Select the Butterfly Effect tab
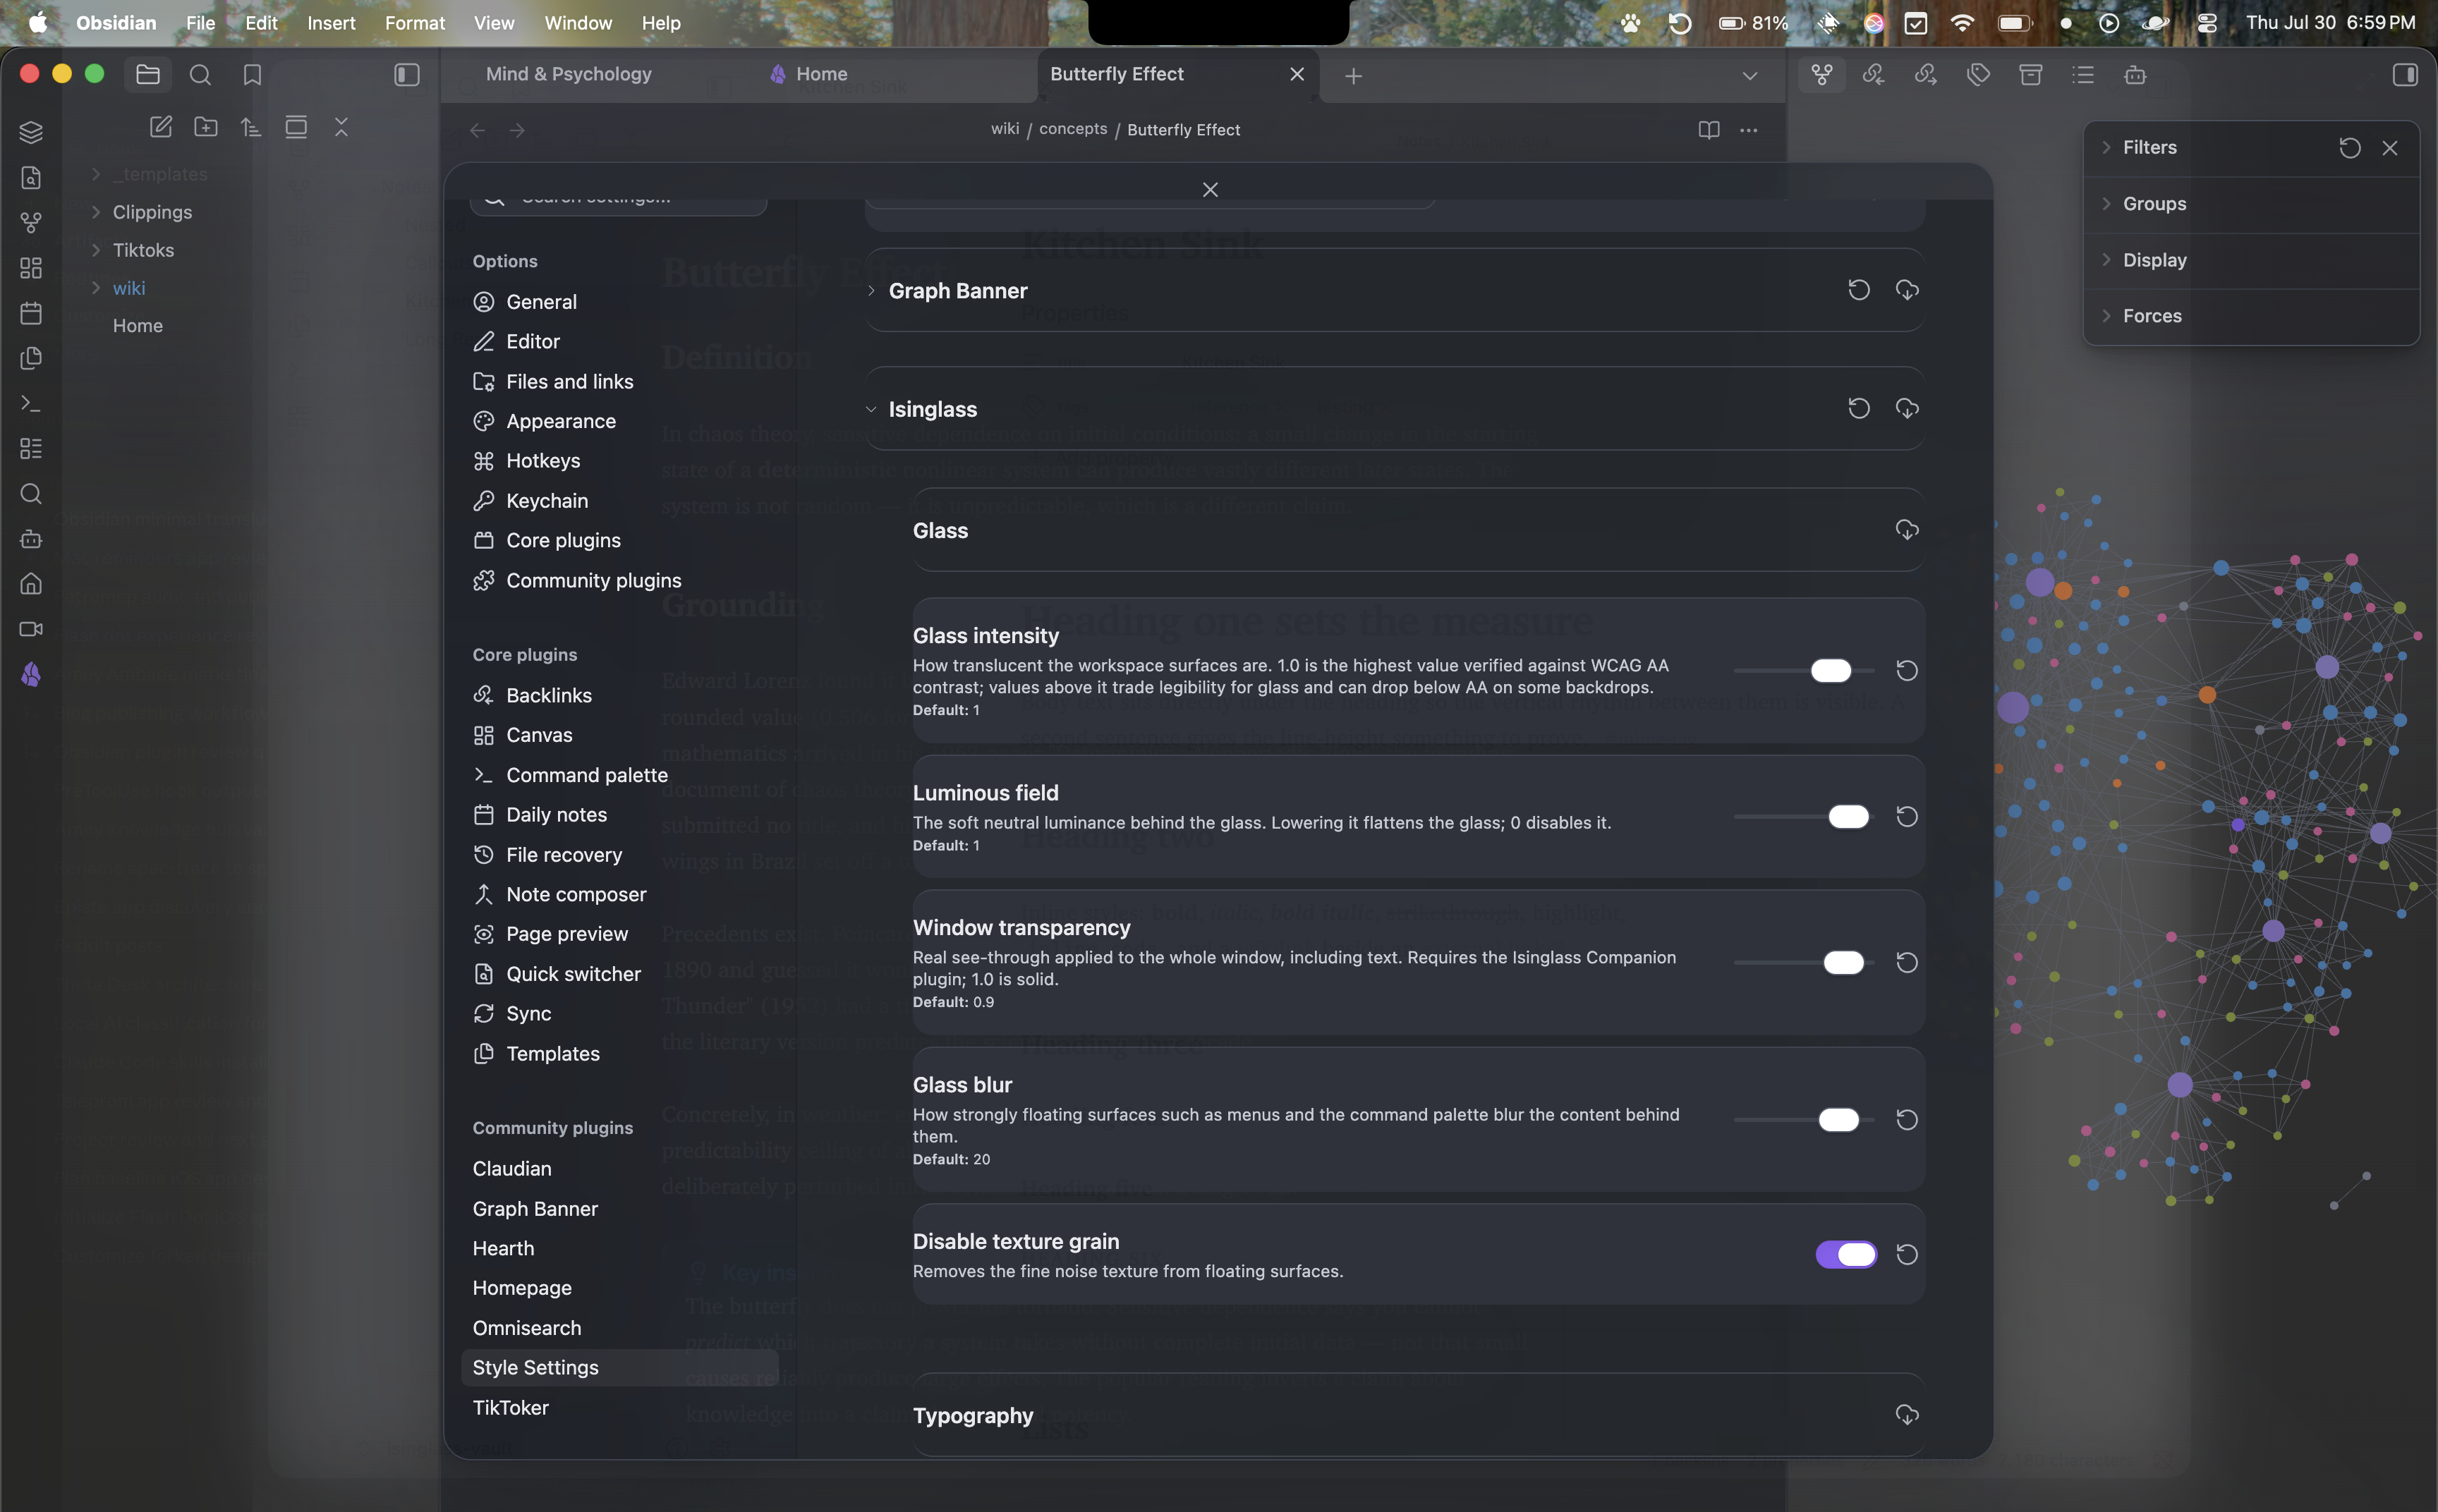The image size is (2438, 1512). [x=1117, y=74]
